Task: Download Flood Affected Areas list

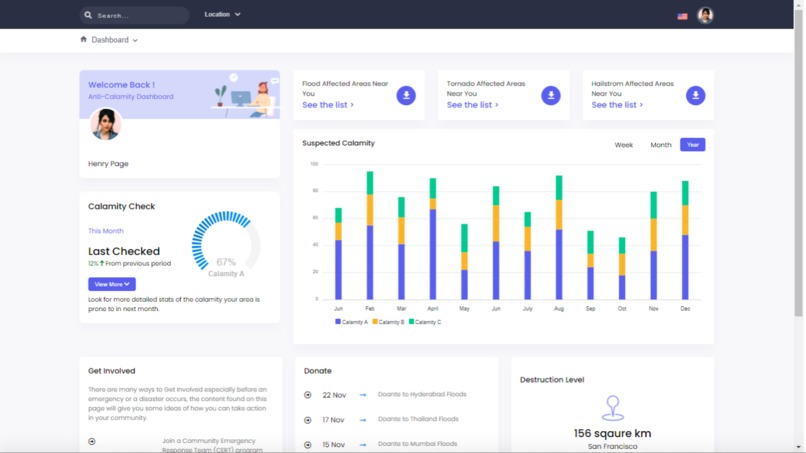Action: [406, 95]
